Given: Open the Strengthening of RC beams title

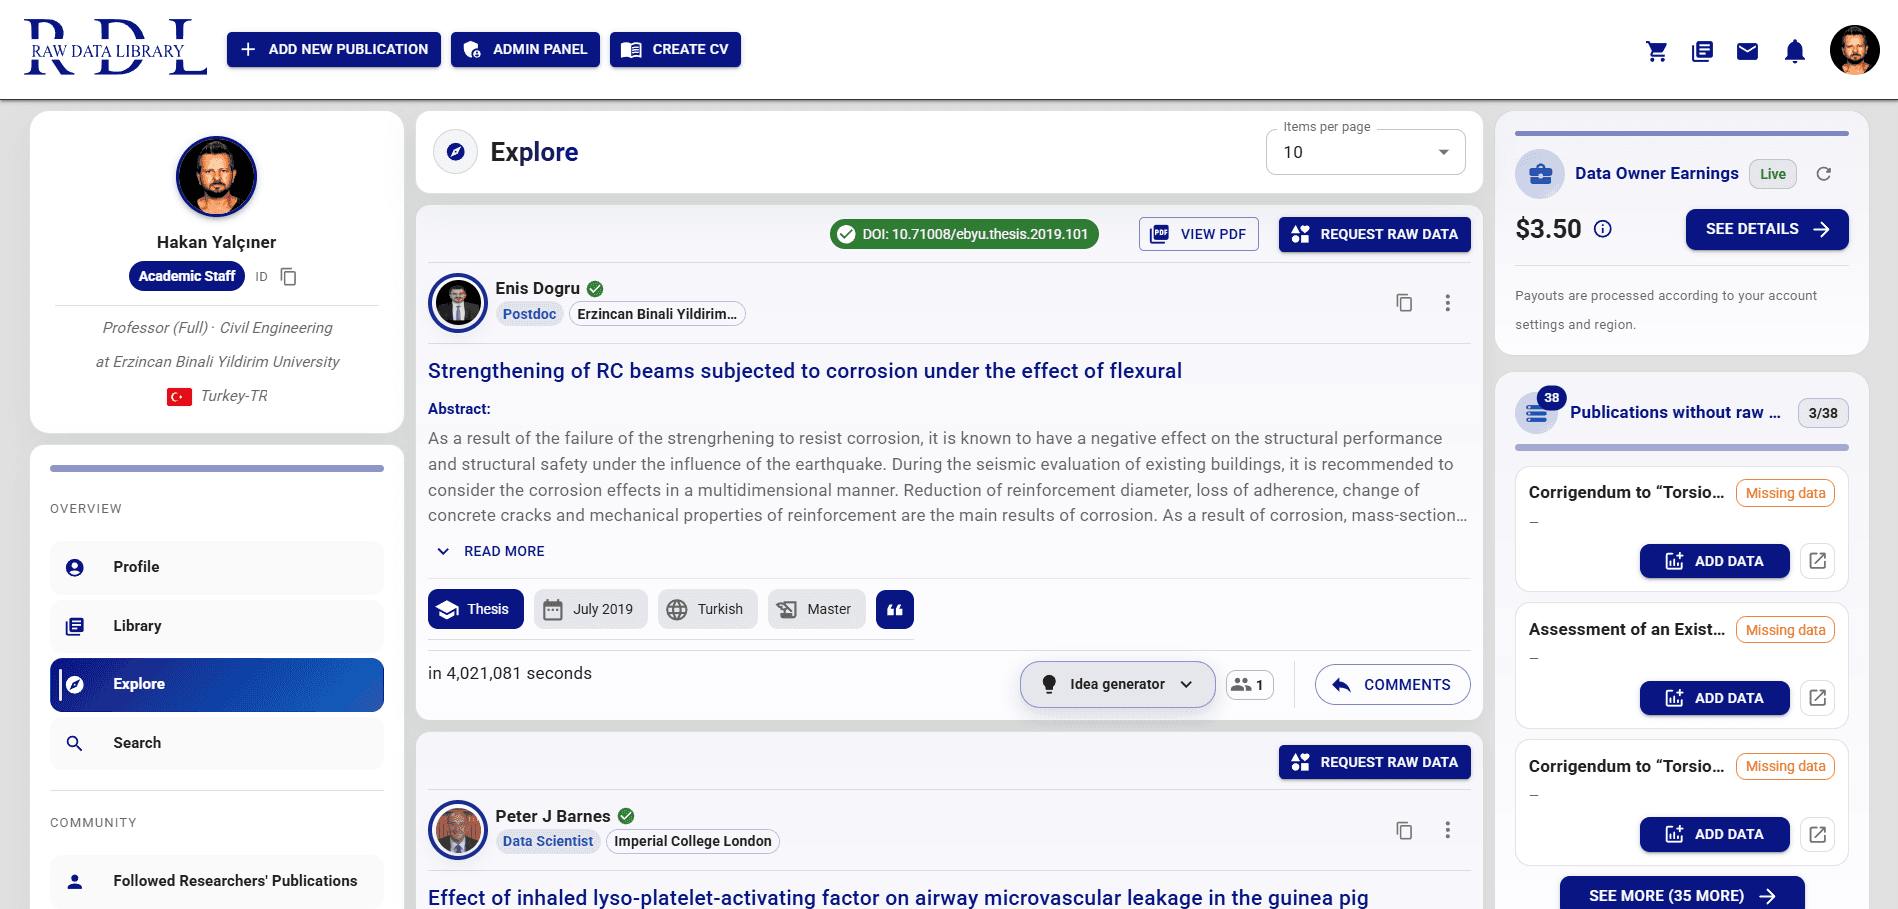Looking at the screenshot, I should 805,371.
